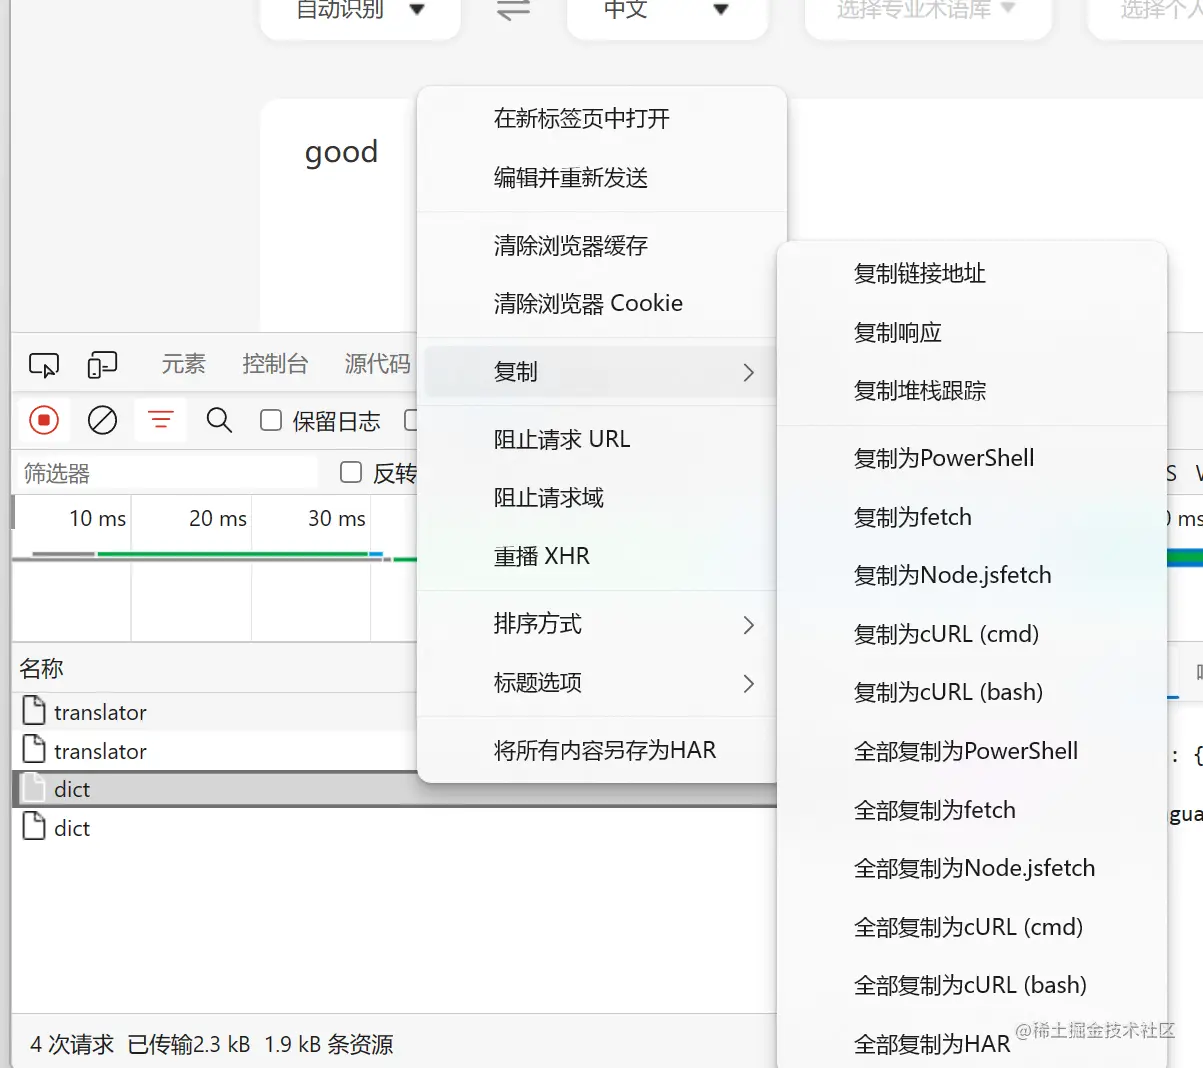The height and width of the screenshot is (1068, 1203).
Task: Enable the 保留日志 checkbox
Action: pyautogui.click(x=271, y=420)
